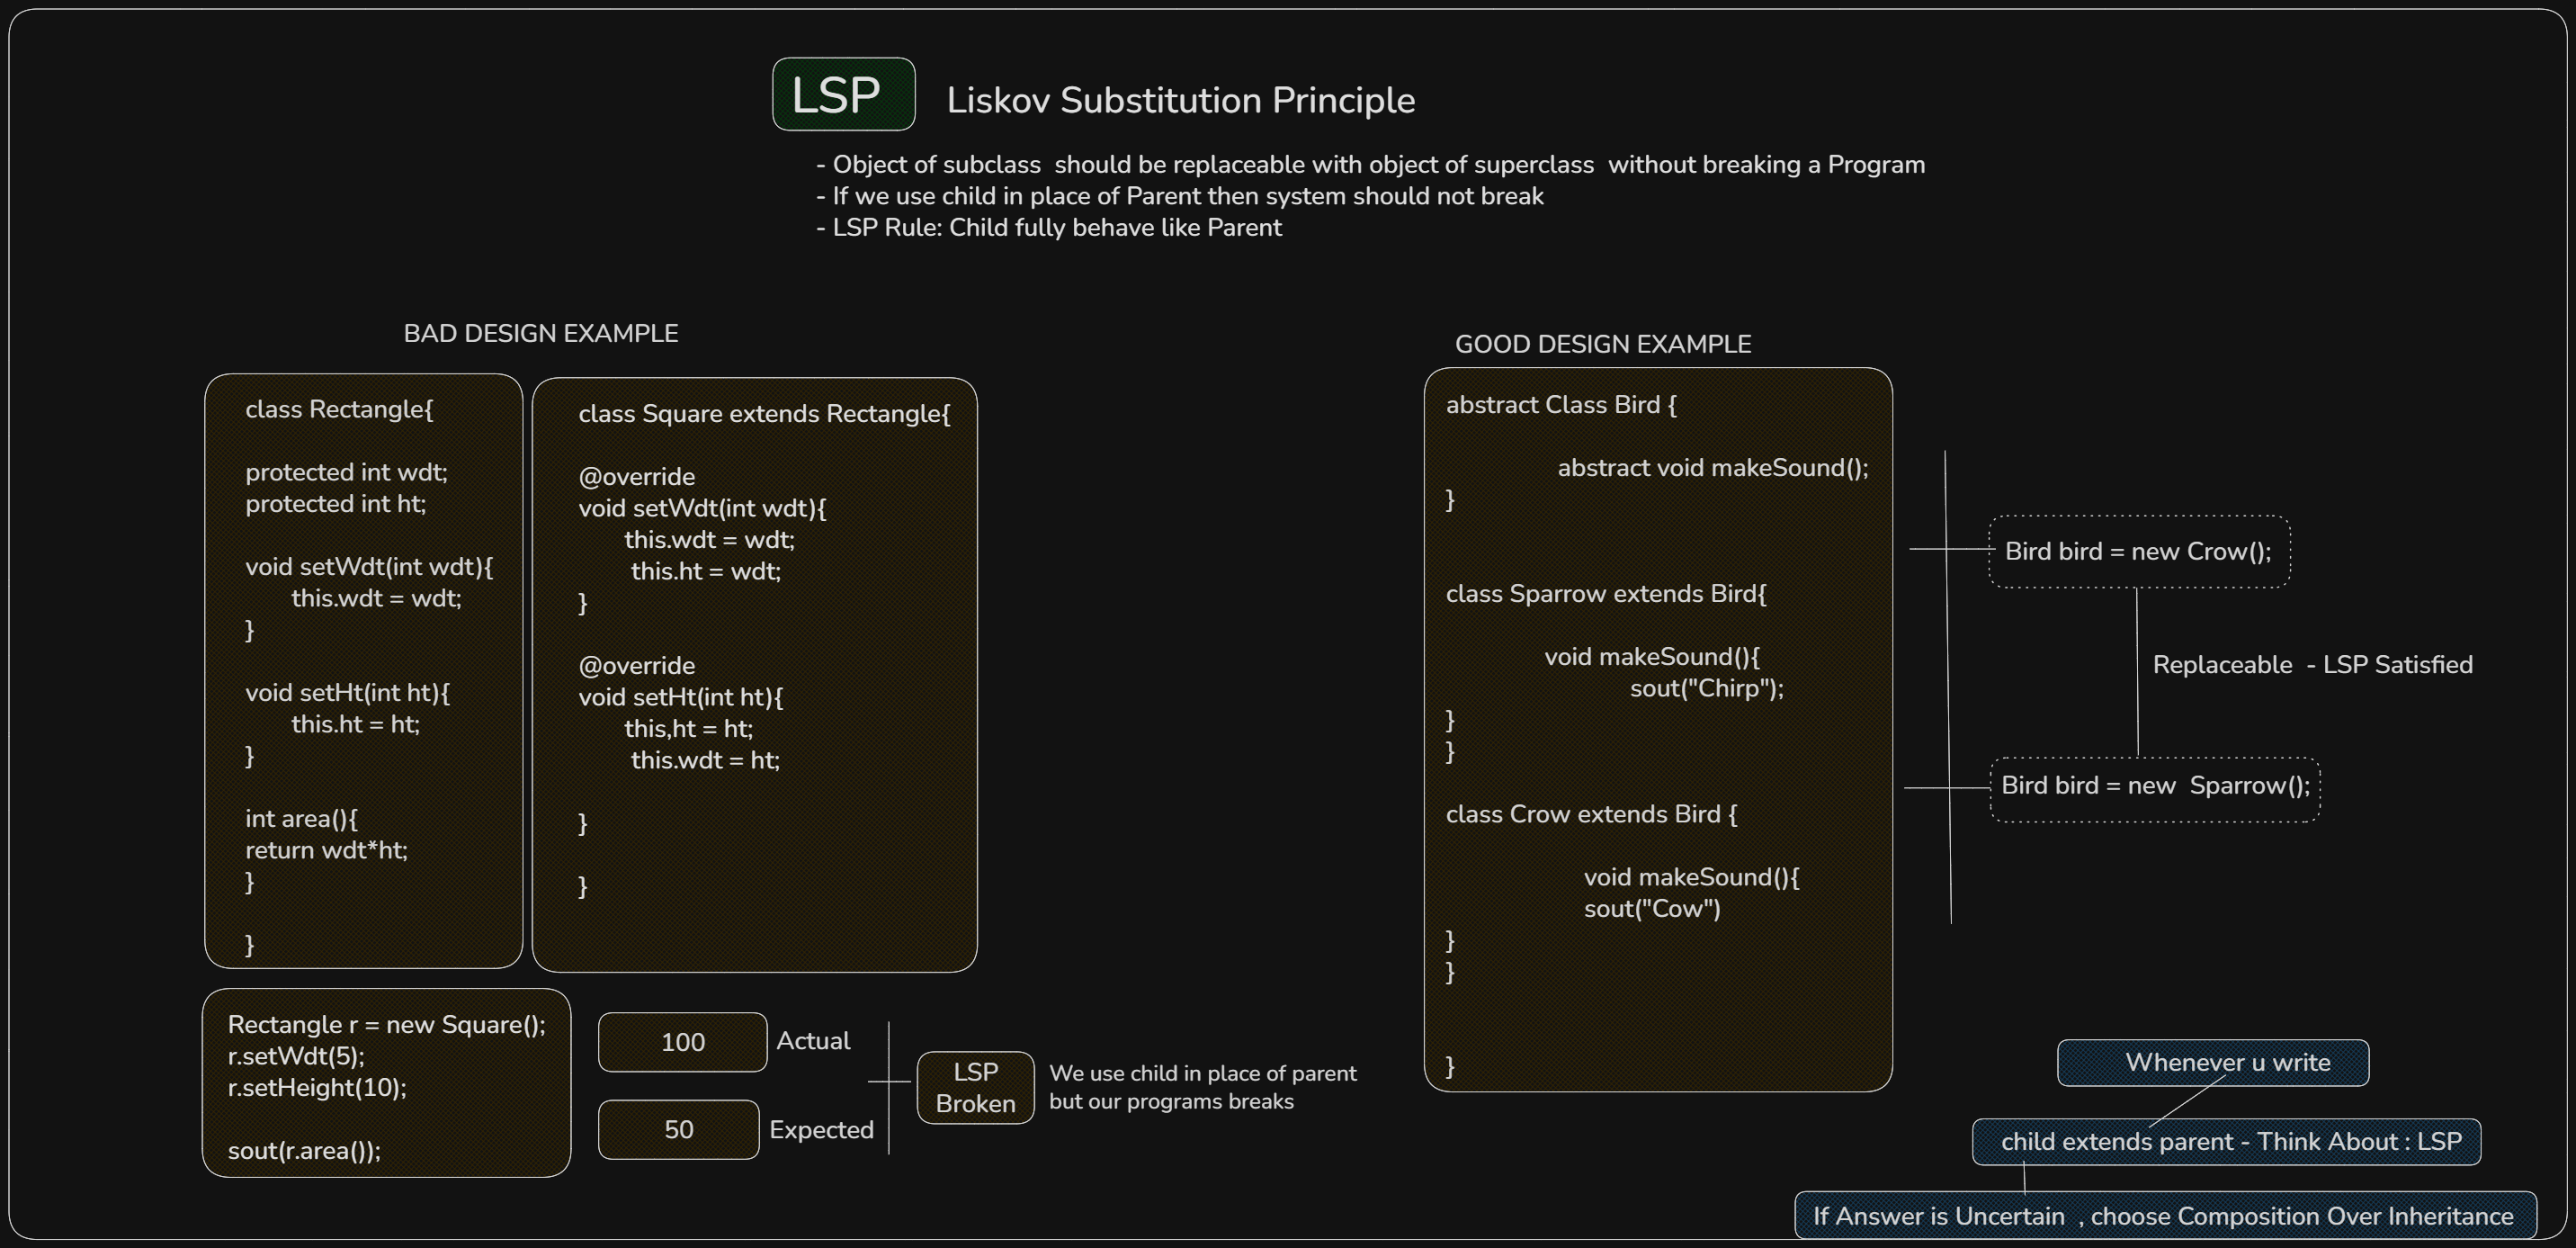Click 'void setWdt(int wdt){' in Rectangle class

click(x=369, y=567)
